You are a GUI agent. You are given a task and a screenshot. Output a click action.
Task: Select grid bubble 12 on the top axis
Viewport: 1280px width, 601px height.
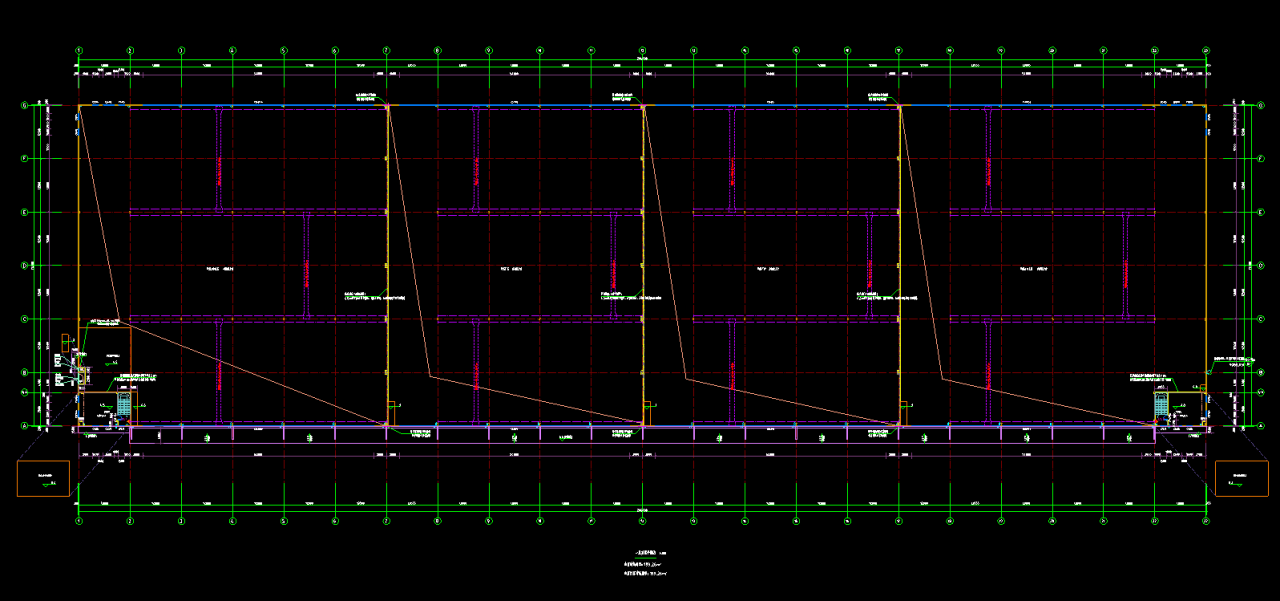(x=642, y=49)
